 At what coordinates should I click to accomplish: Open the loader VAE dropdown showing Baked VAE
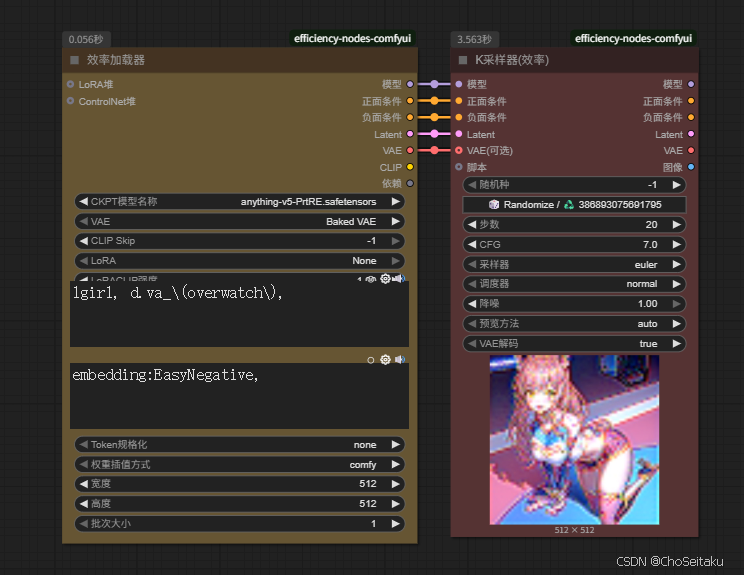tap(240, 222)
